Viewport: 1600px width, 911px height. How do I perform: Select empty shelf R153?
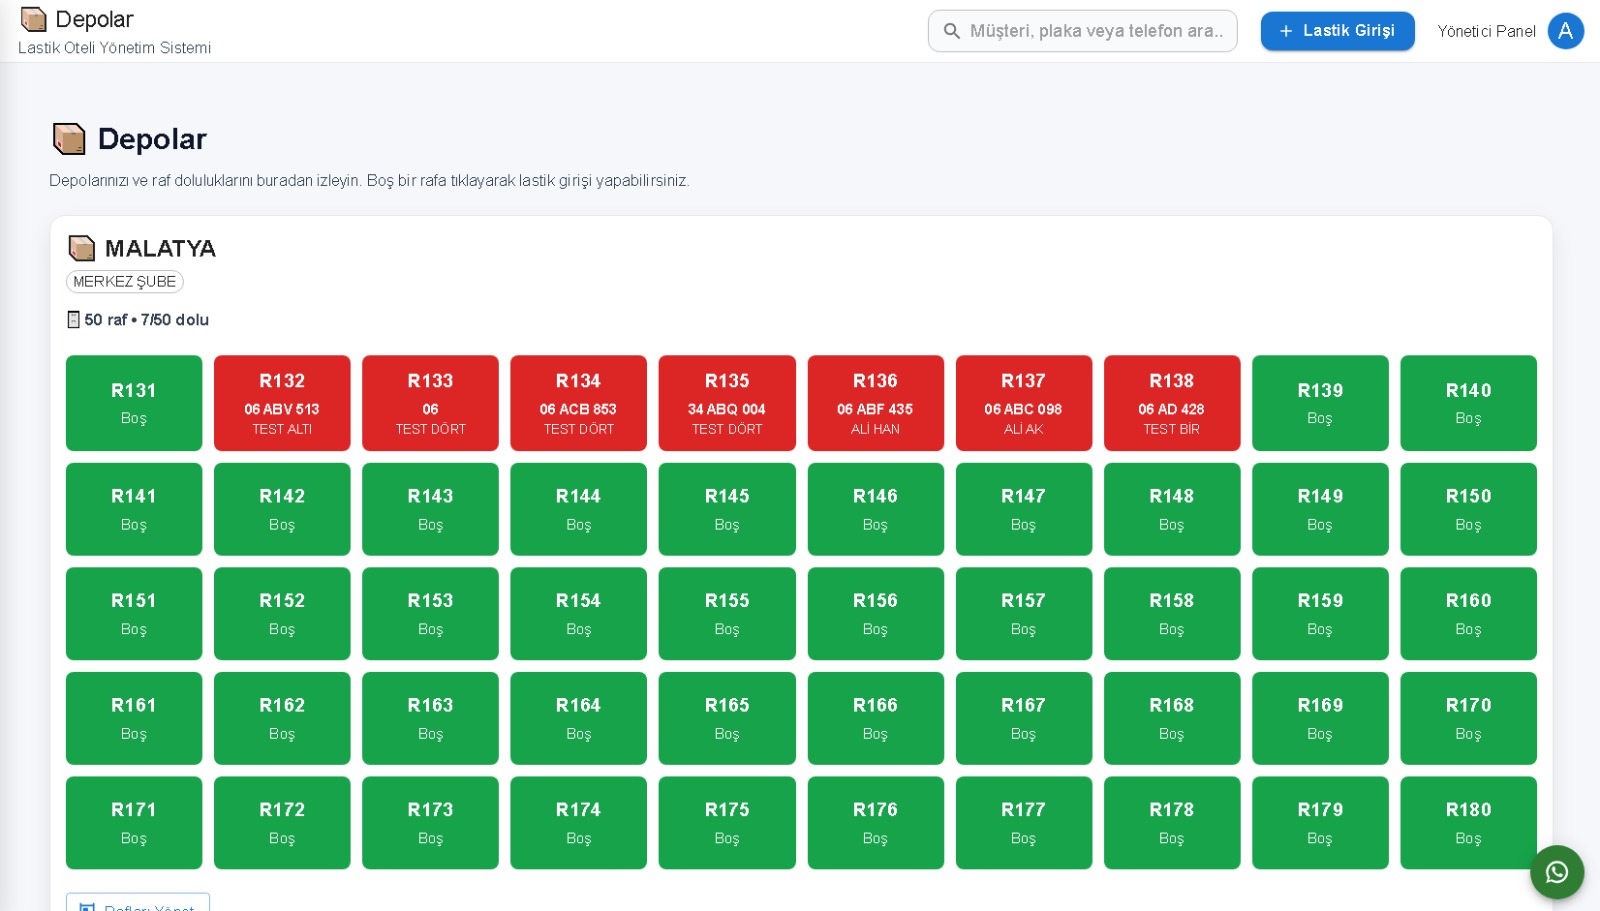pos(430,614)
